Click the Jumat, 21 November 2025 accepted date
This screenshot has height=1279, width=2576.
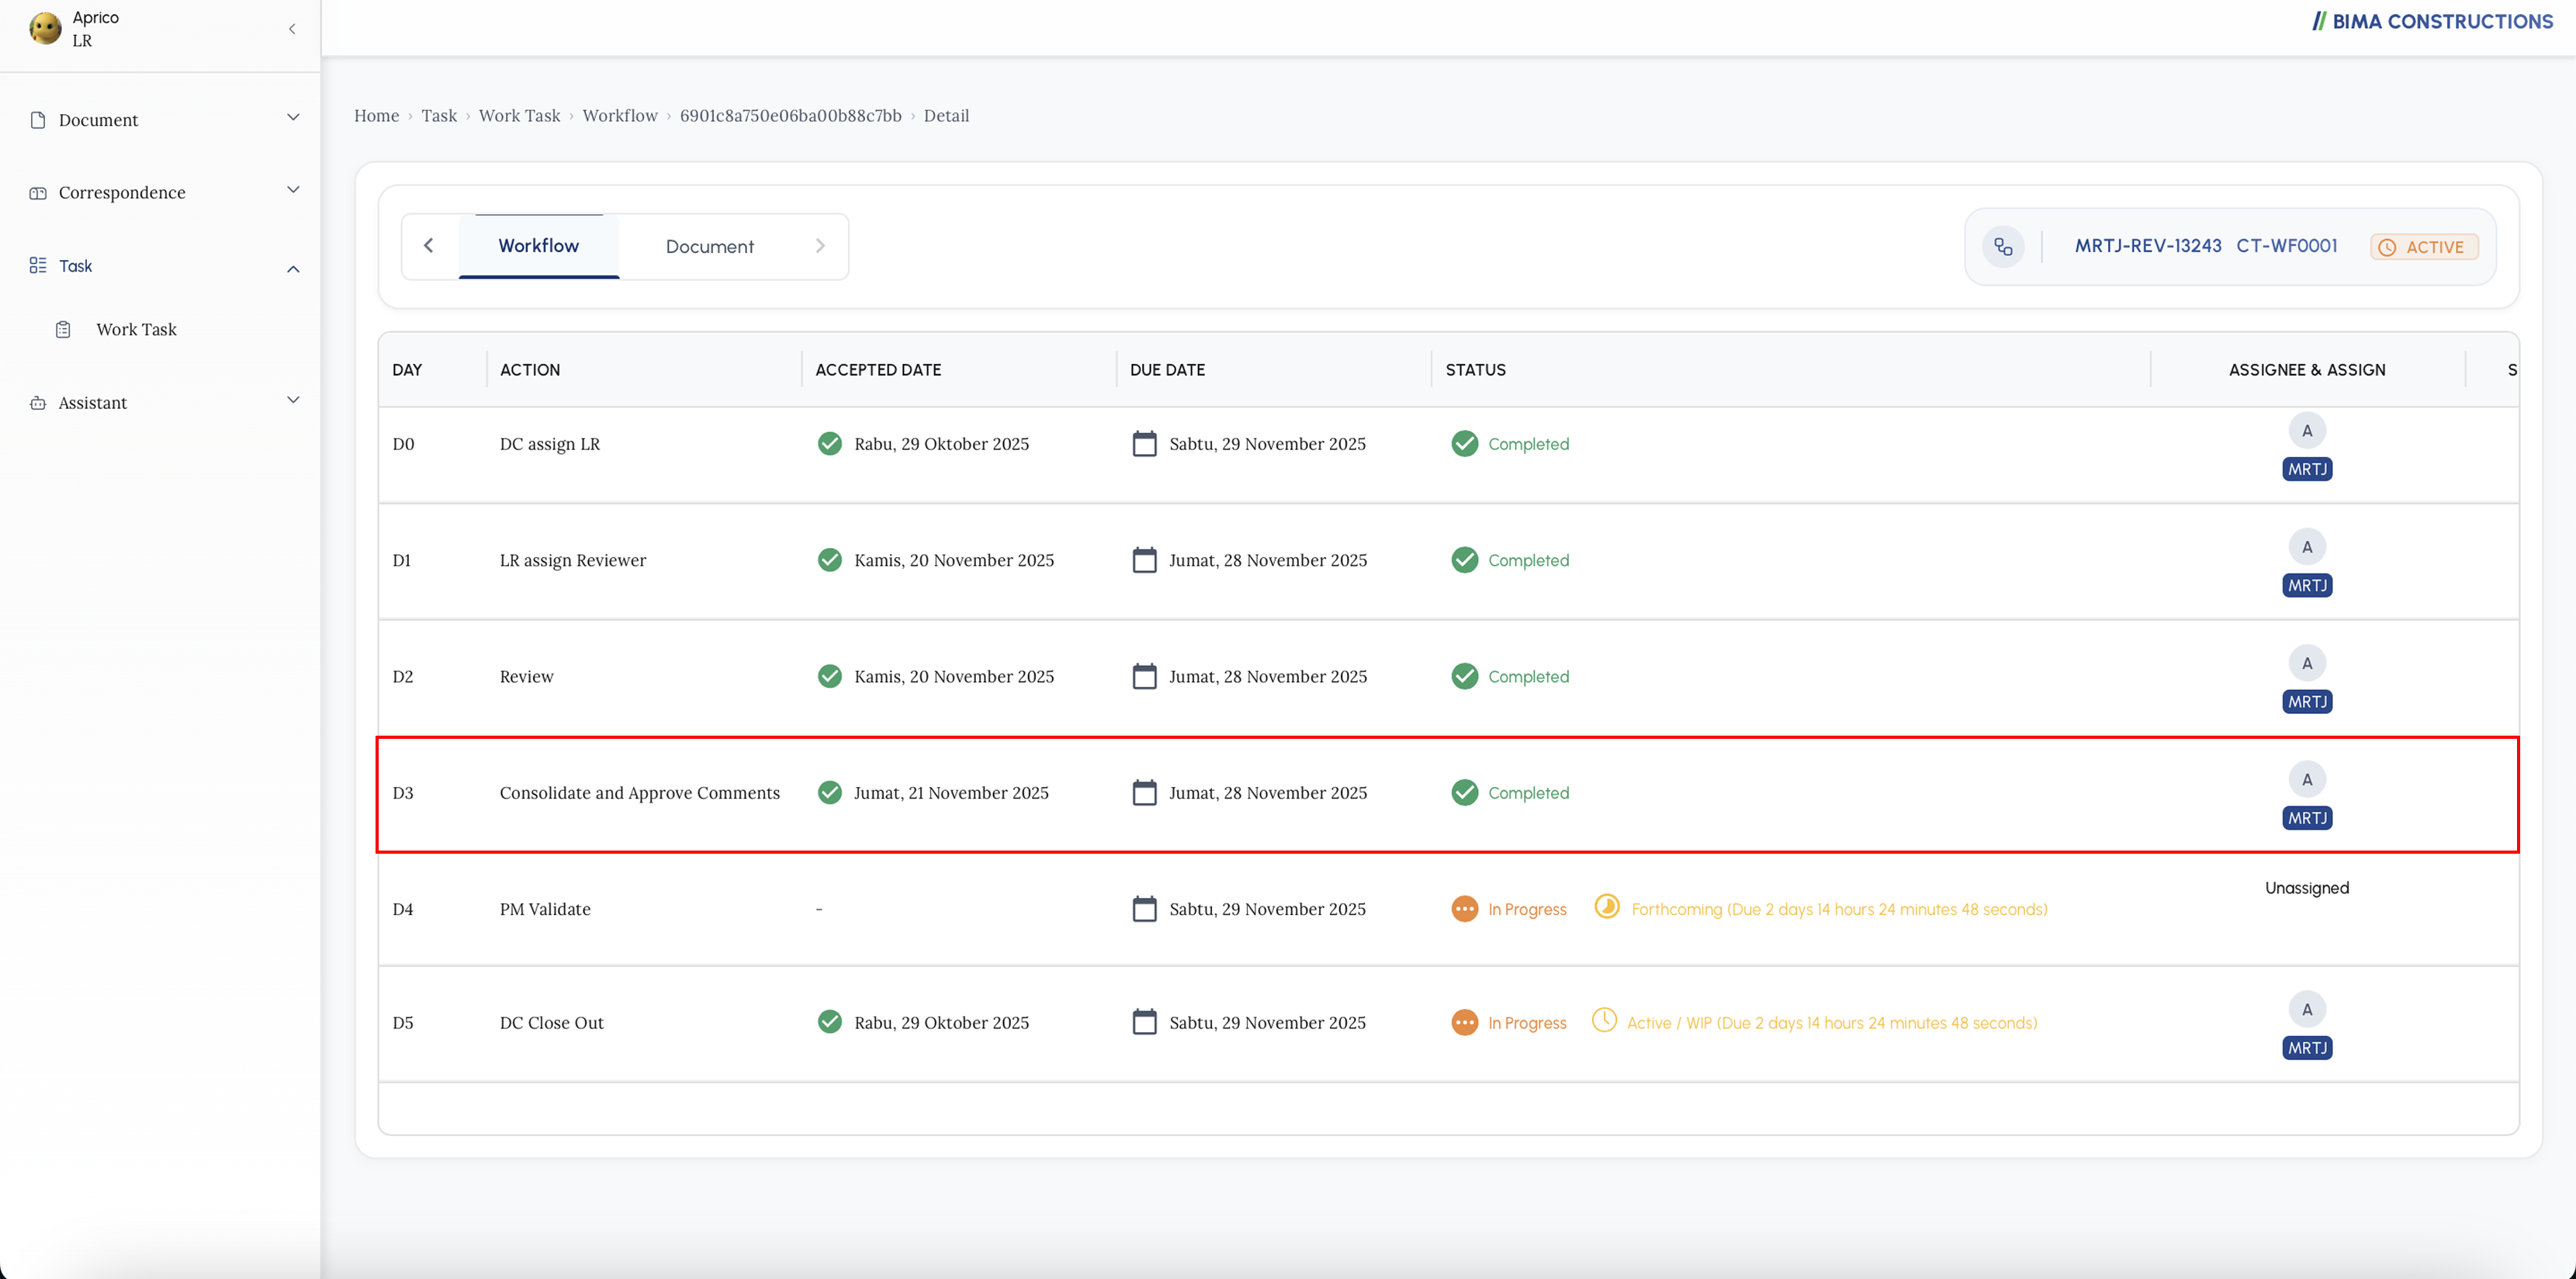click(x=951, y=793)
